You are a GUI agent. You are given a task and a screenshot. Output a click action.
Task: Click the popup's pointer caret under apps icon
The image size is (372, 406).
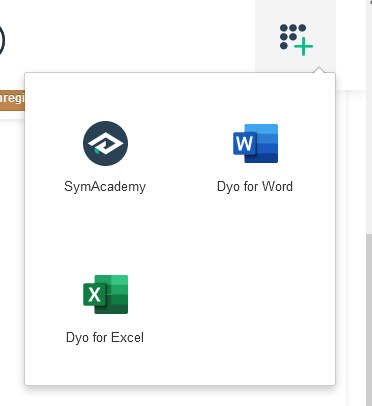(x=319, y=70)
